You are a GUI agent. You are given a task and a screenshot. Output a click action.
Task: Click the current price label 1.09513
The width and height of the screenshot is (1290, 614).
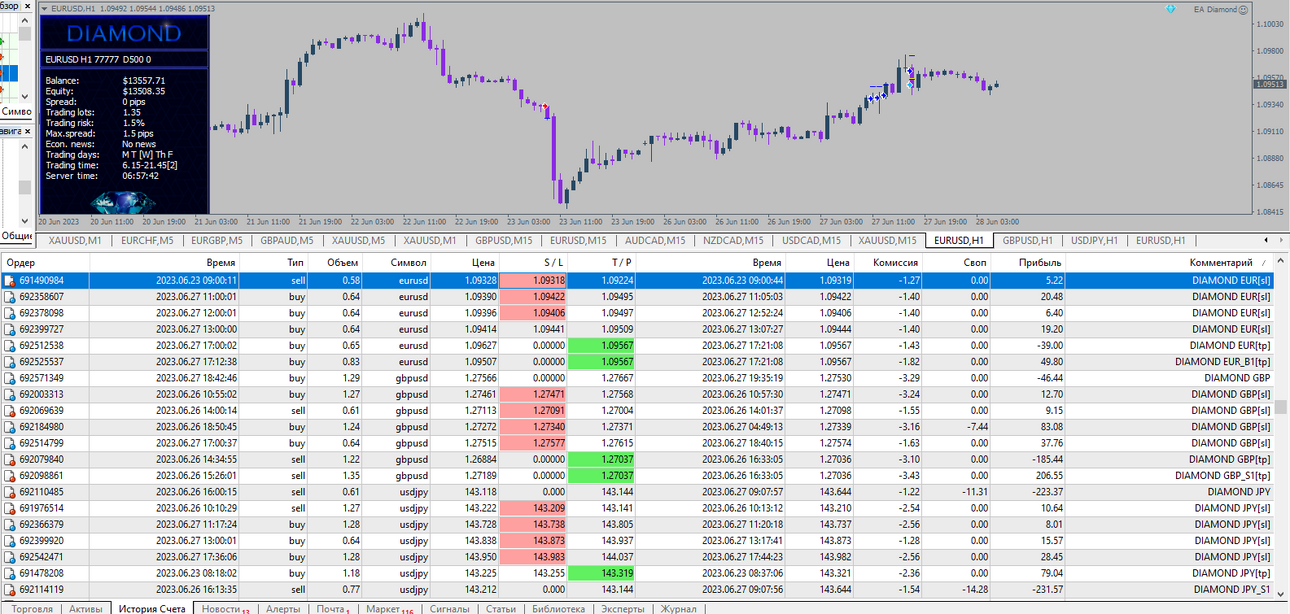click(x=1270, y=84)
